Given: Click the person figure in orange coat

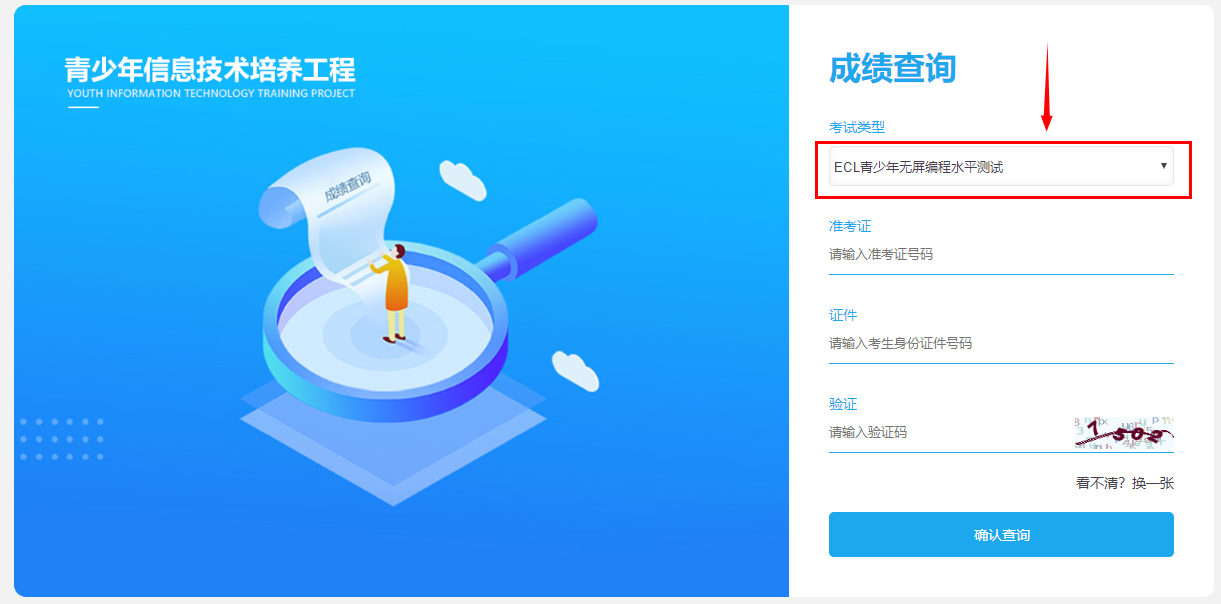Looking at the screenshot, I should pyautogui.click(x=395, y=293).
